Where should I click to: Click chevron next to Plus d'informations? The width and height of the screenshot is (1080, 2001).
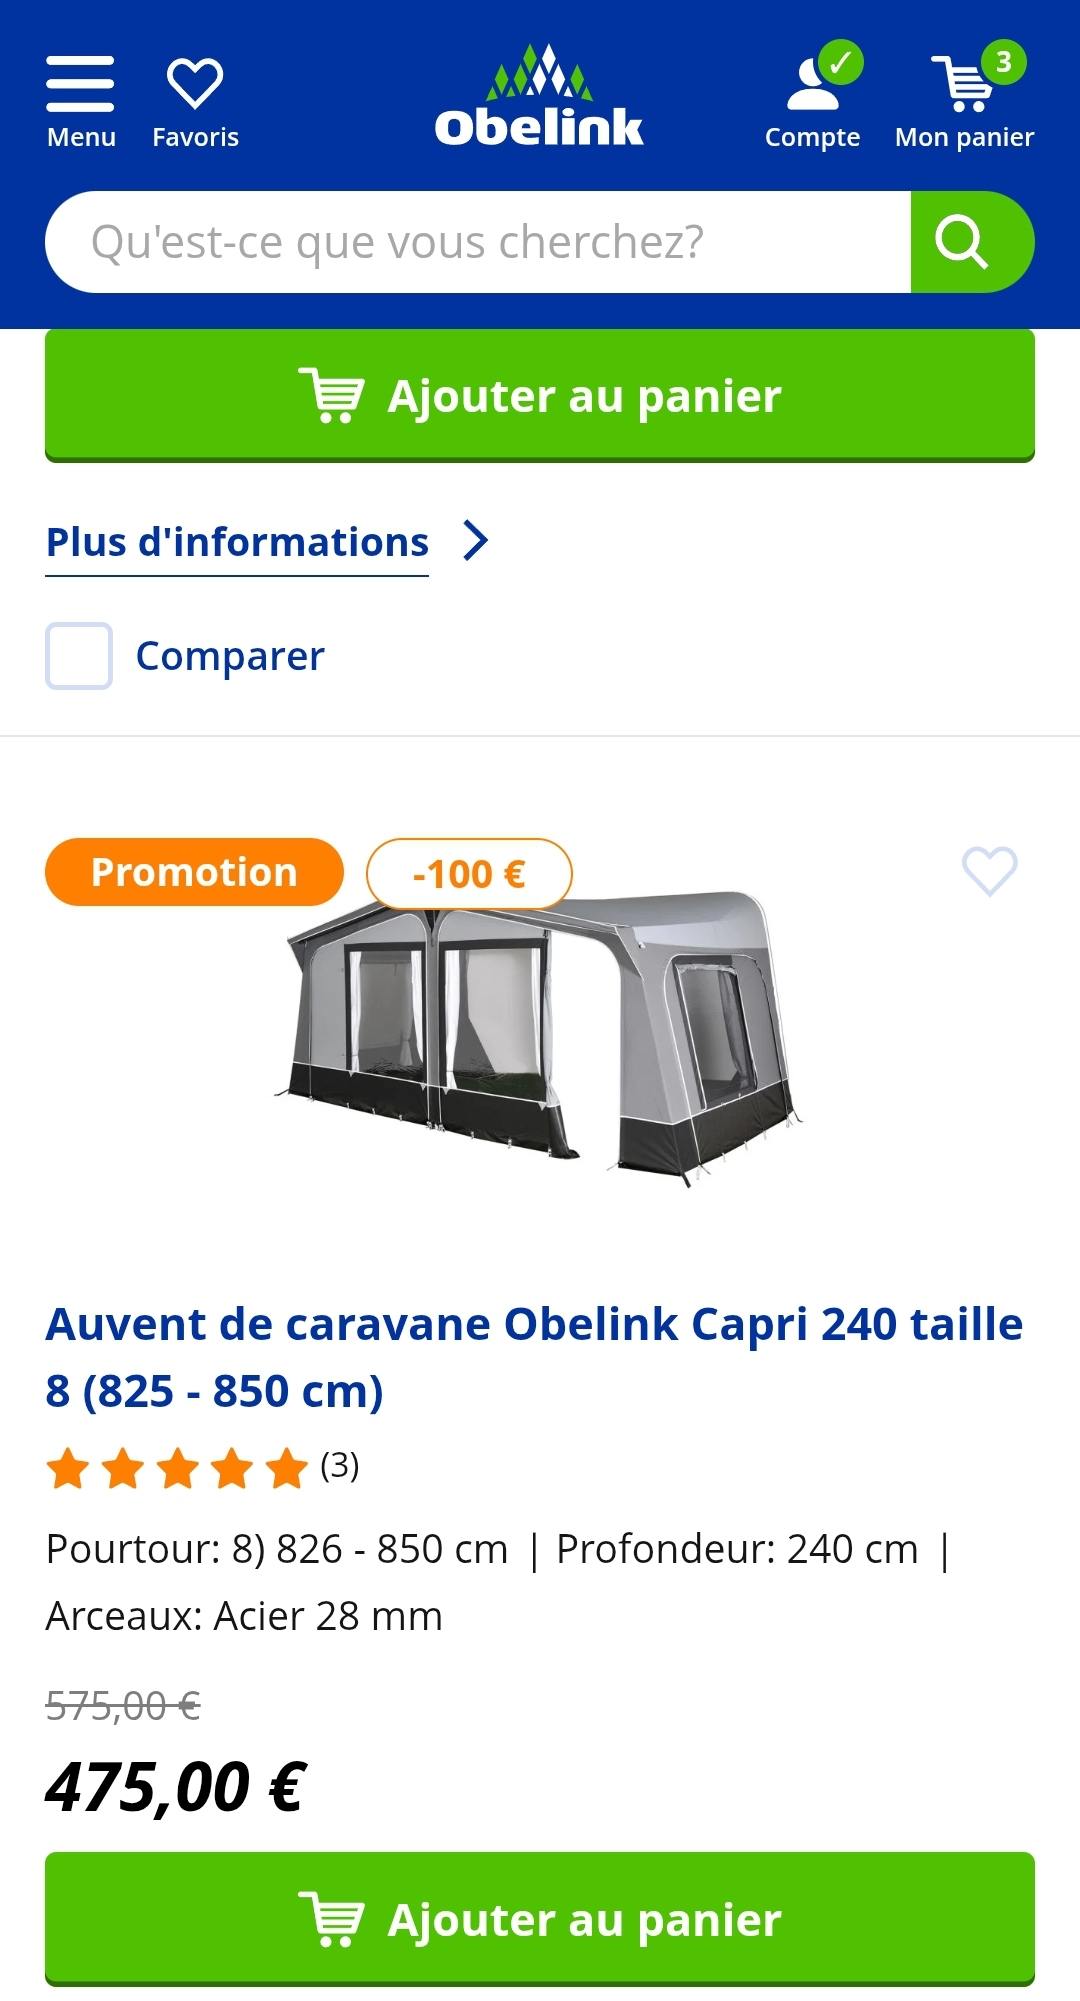476,541
